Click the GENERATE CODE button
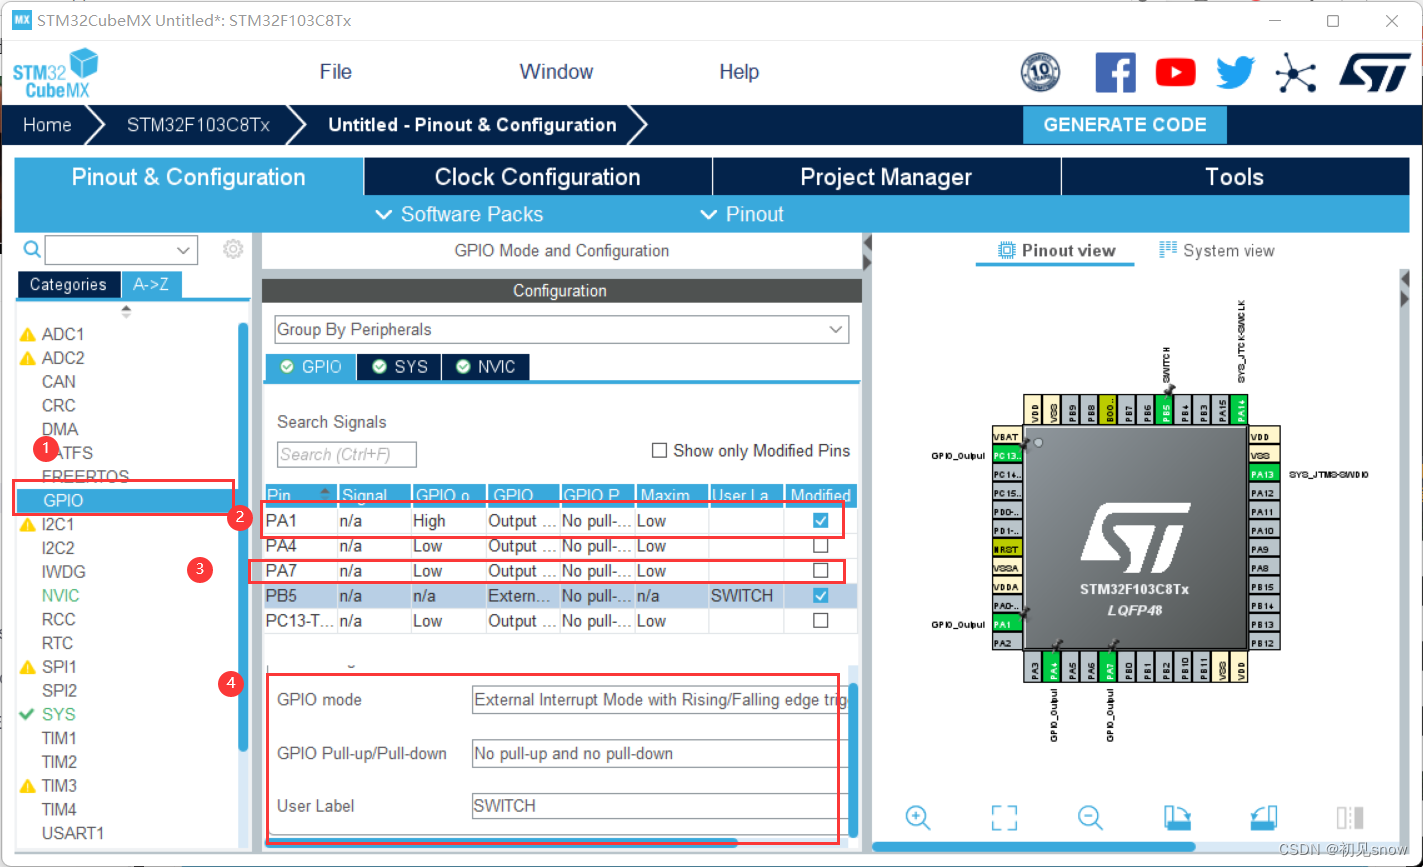 click(1125, 125)
